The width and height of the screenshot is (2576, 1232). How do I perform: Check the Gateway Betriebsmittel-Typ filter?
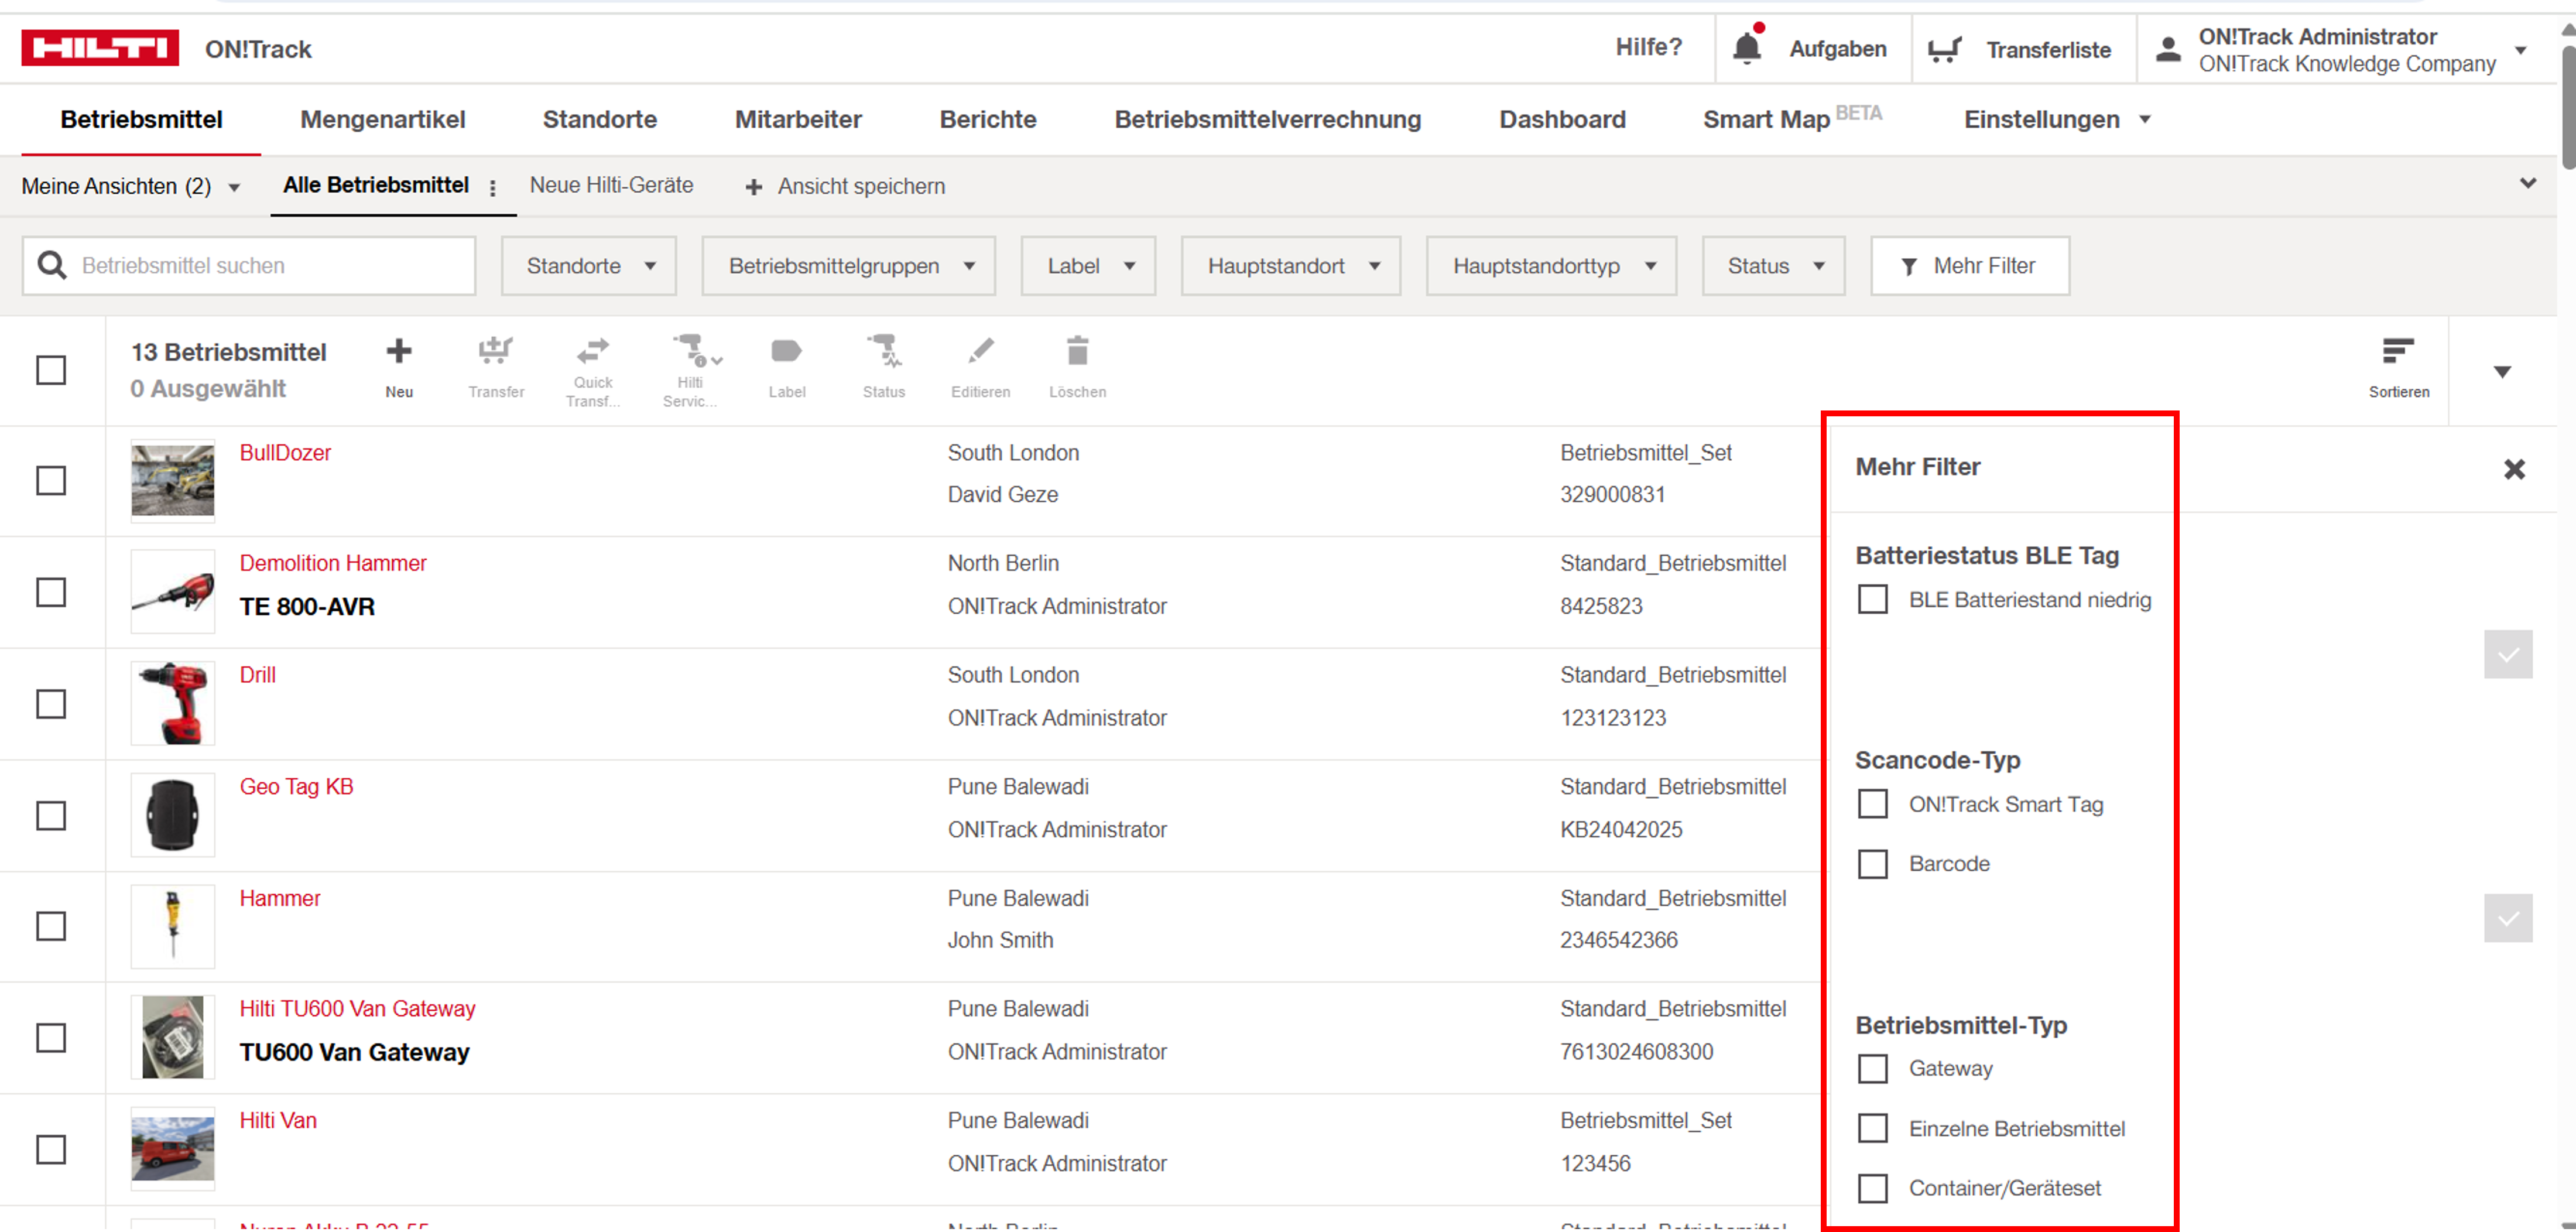1872,1069
